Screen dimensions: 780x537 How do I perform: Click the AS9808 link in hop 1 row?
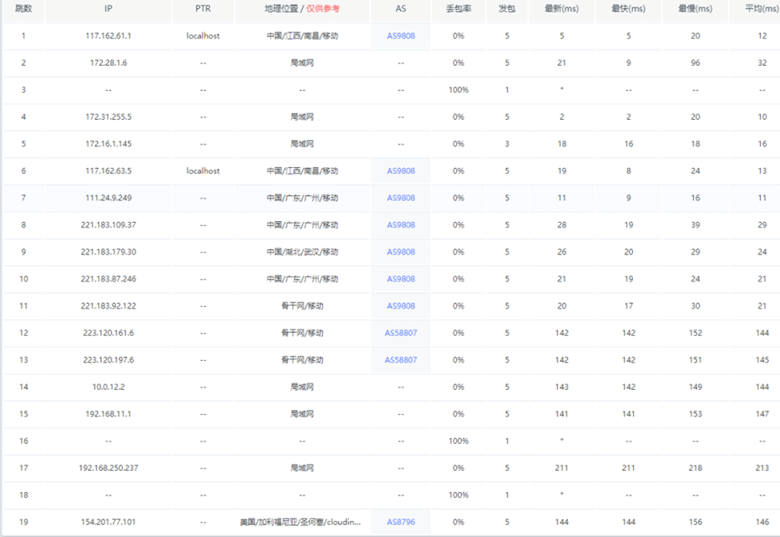coord(400,36)
